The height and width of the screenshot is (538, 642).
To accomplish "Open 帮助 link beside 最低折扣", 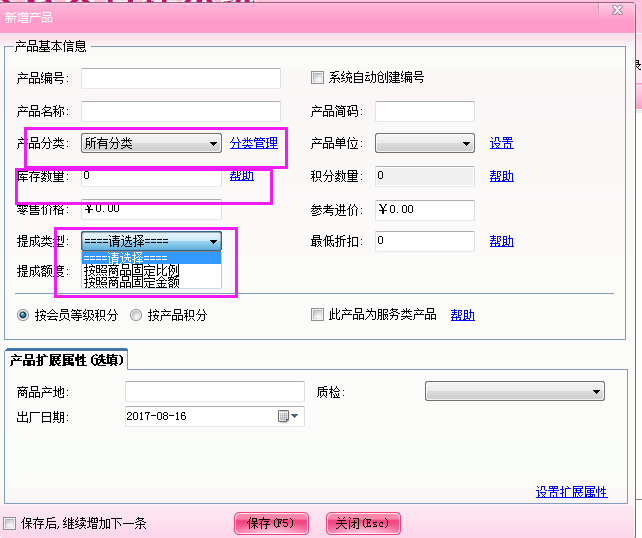I will (502, 241).
